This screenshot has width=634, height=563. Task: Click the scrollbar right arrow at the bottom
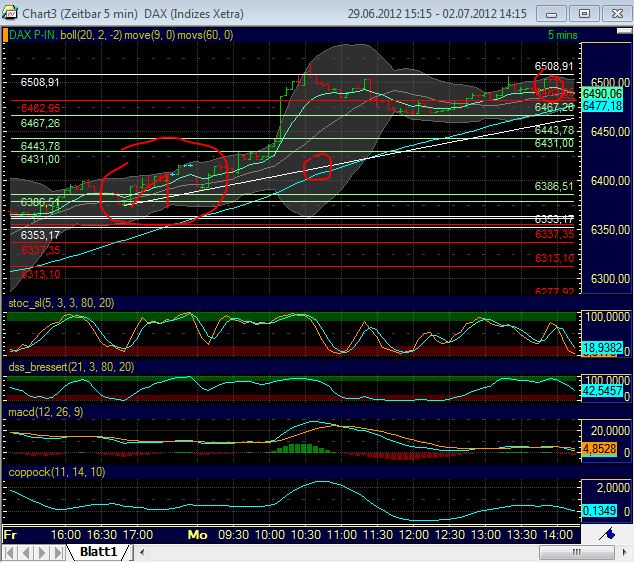pos(624,552)
